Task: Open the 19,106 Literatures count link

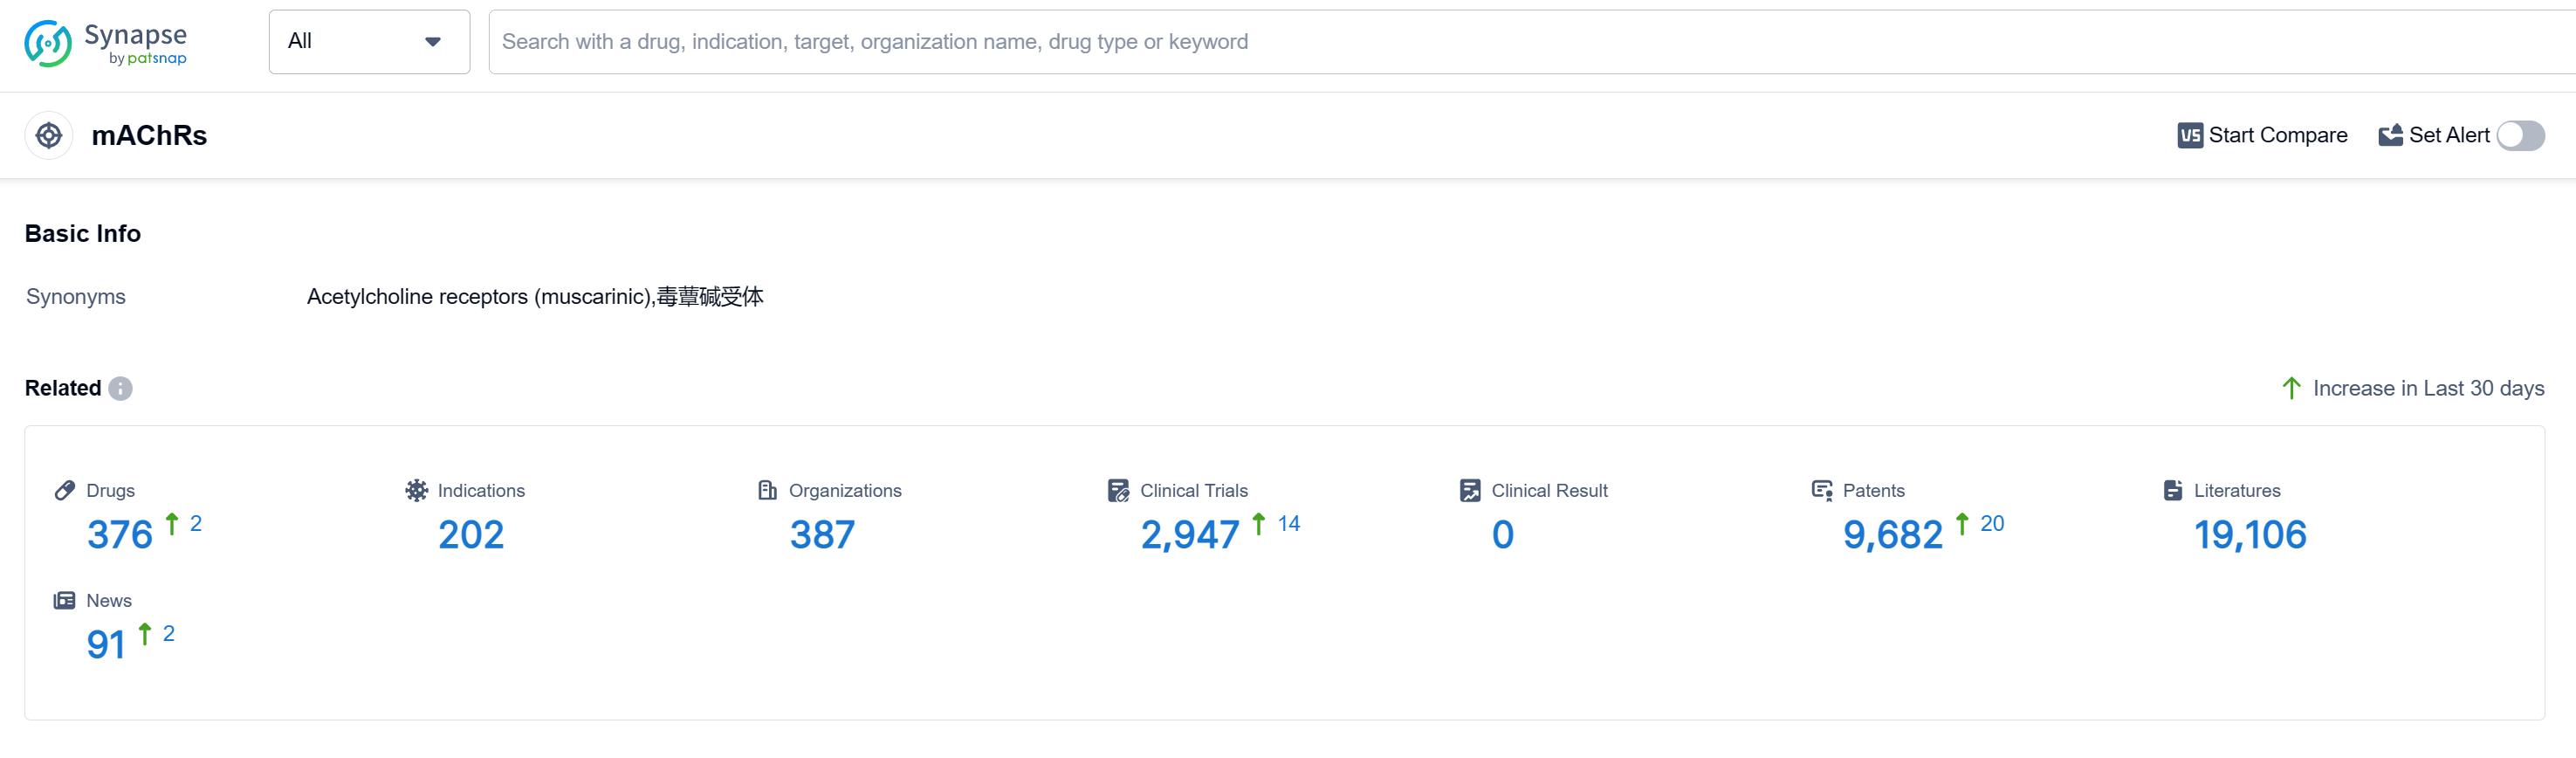Action: click(2249, 535)
